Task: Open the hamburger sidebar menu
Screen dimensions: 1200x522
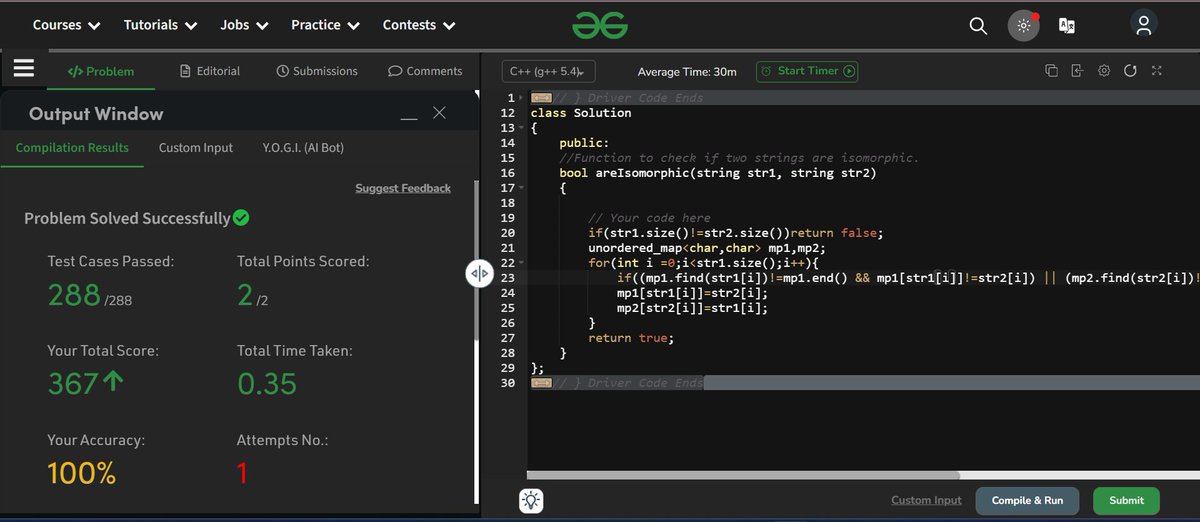Action: tap(24, 68)
